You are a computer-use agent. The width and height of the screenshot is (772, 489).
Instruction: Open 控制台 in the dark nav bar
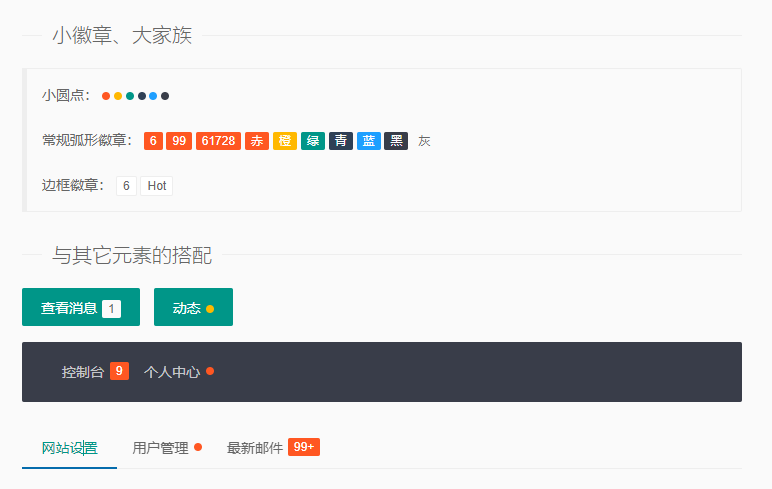coord(83,372)
